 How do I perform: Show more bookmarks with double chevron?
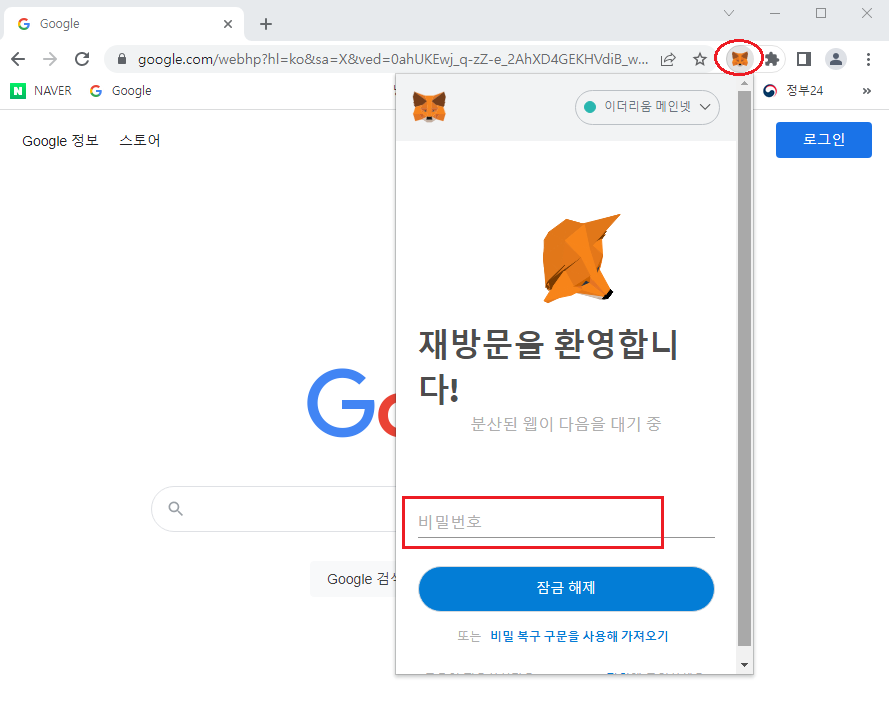point(866,91)
